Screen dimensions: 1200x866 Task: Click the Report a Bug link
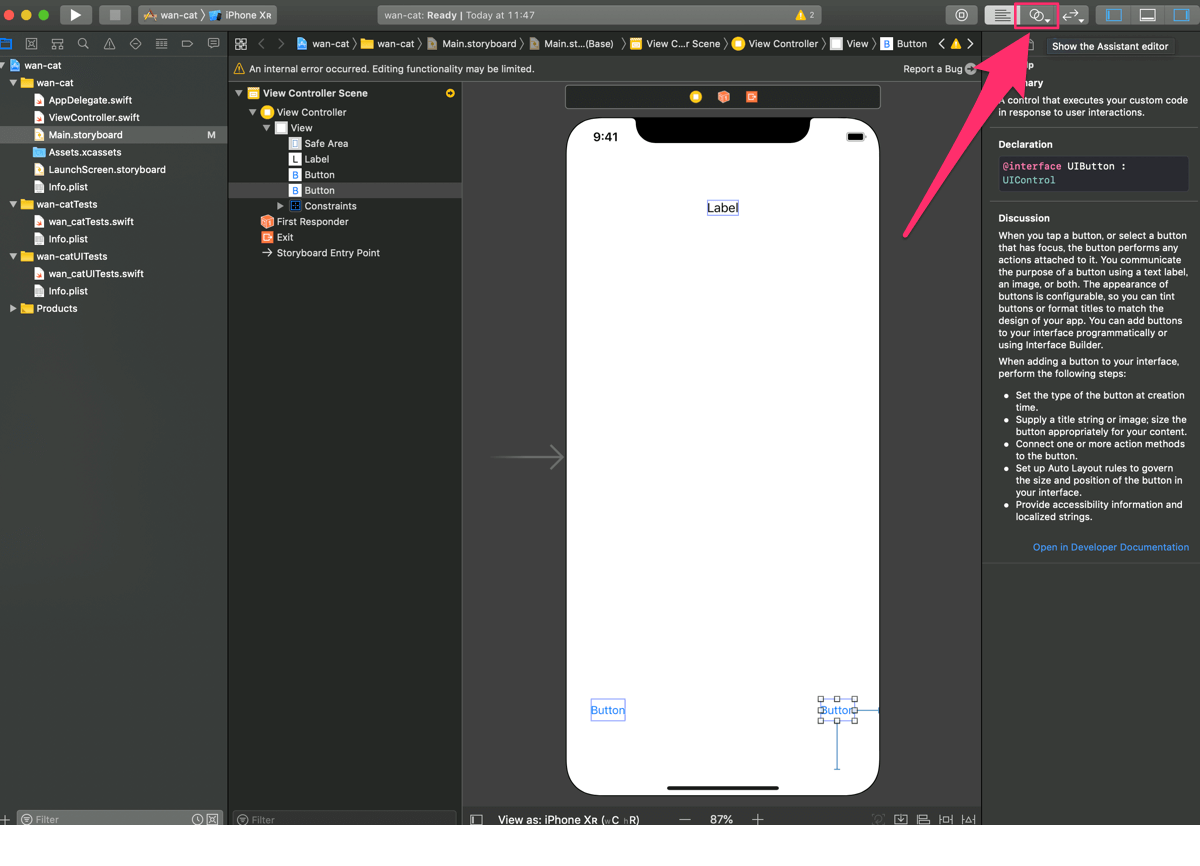pyautogui.click(x=939, y=69)
